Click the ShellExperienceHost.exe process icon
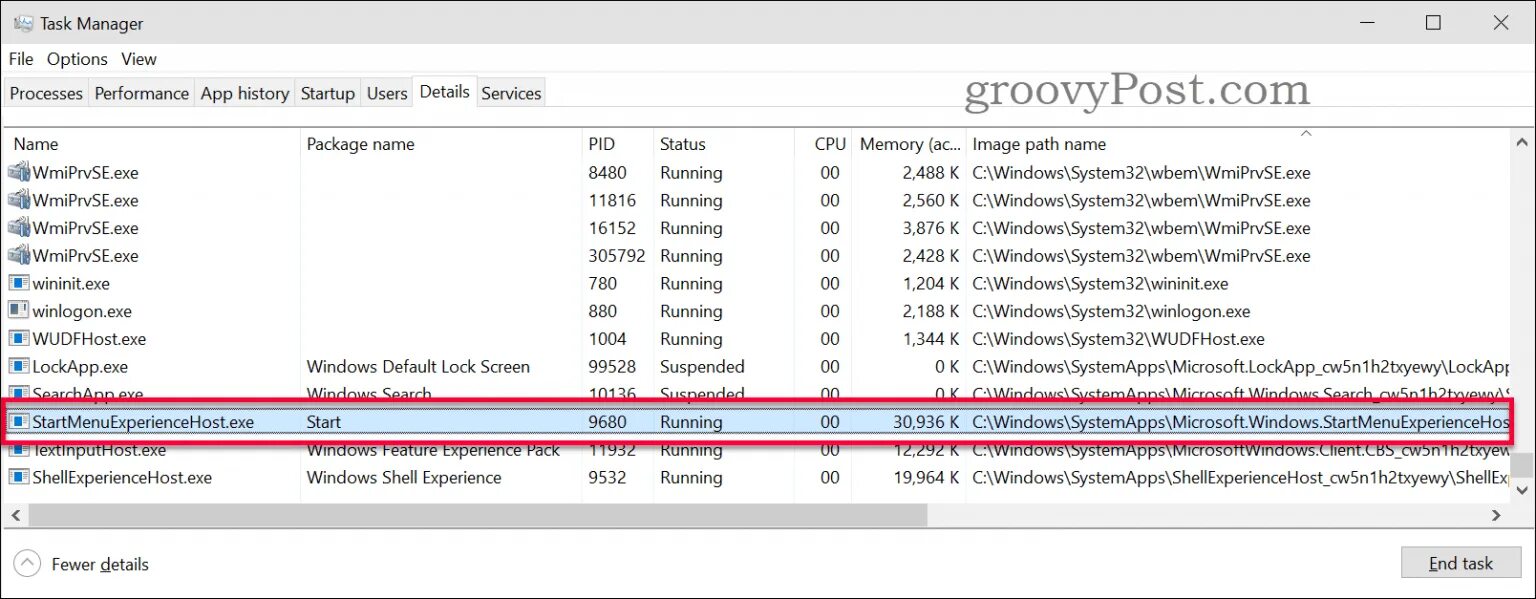The image size is (1536, 599). click(x=18, y=478)
